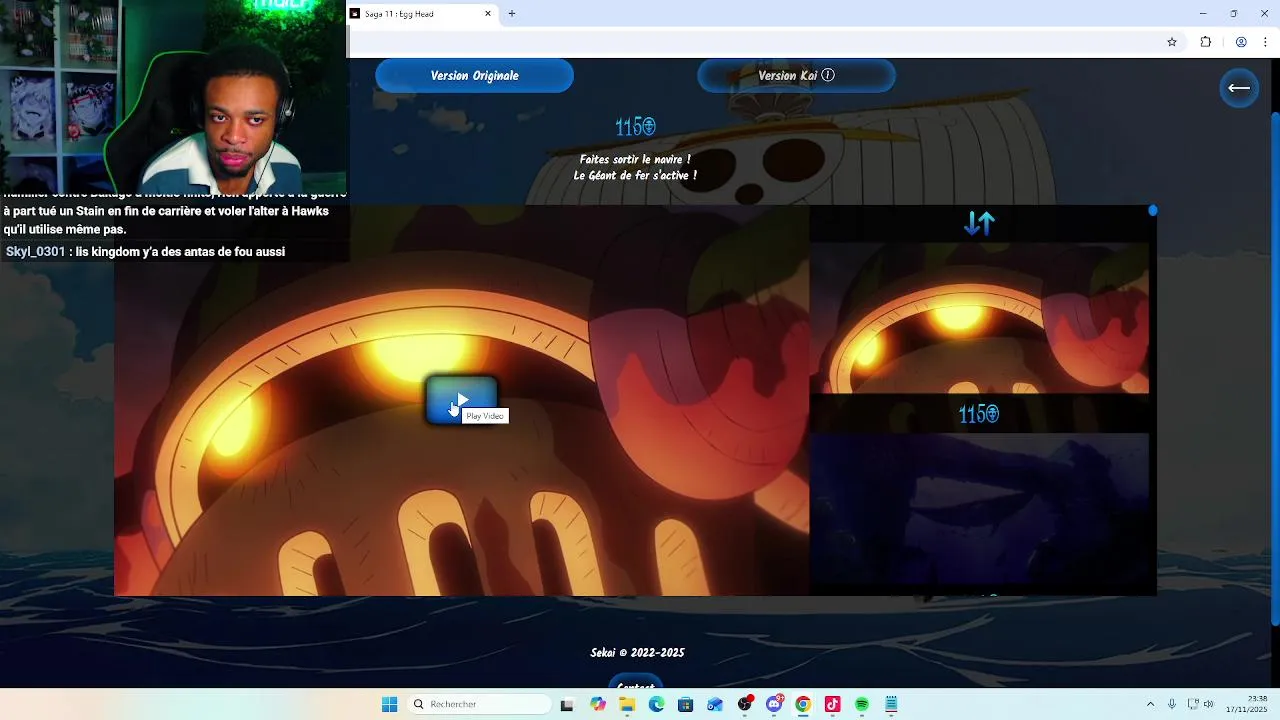Click episode number label in playlist
This screenshot has width=1280, height=720.
pyautogui.click(x=978, y=414)
